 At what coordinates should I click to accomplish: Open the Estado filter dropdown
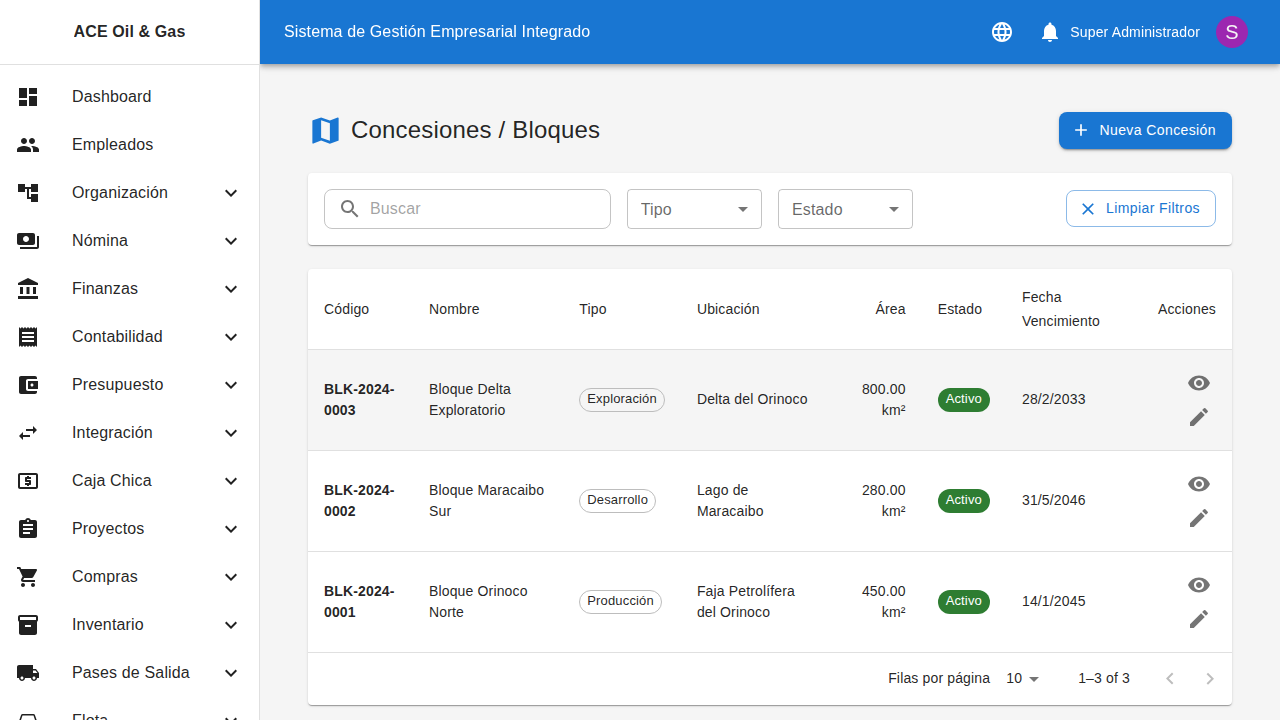[845, 209]
